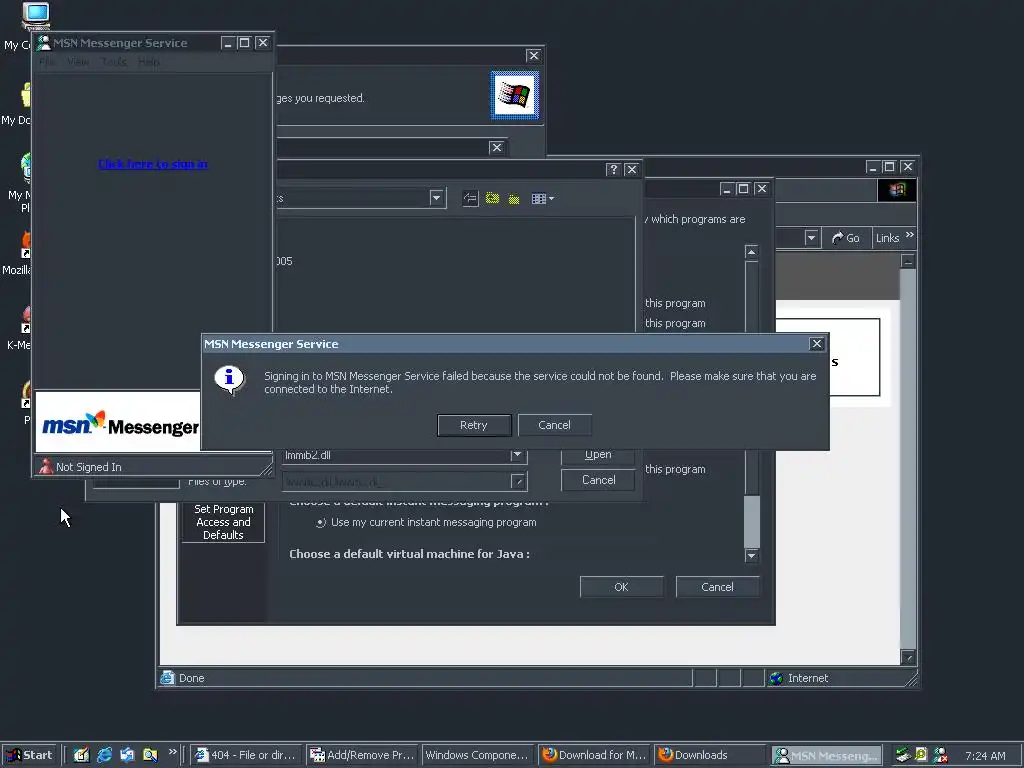Launch Outlook Express envelope quick launch icon
1024x768 pixels.
(x=127, y=755)
